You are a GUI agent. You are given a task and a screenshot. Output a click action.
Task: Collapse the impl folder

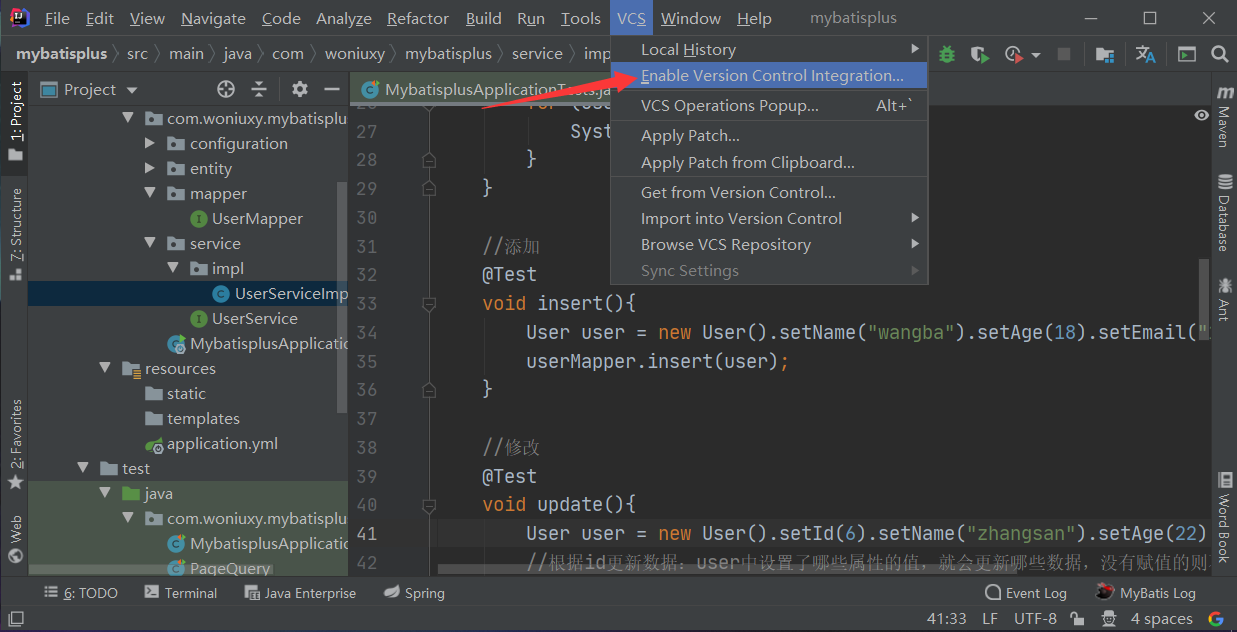point(172,268)
